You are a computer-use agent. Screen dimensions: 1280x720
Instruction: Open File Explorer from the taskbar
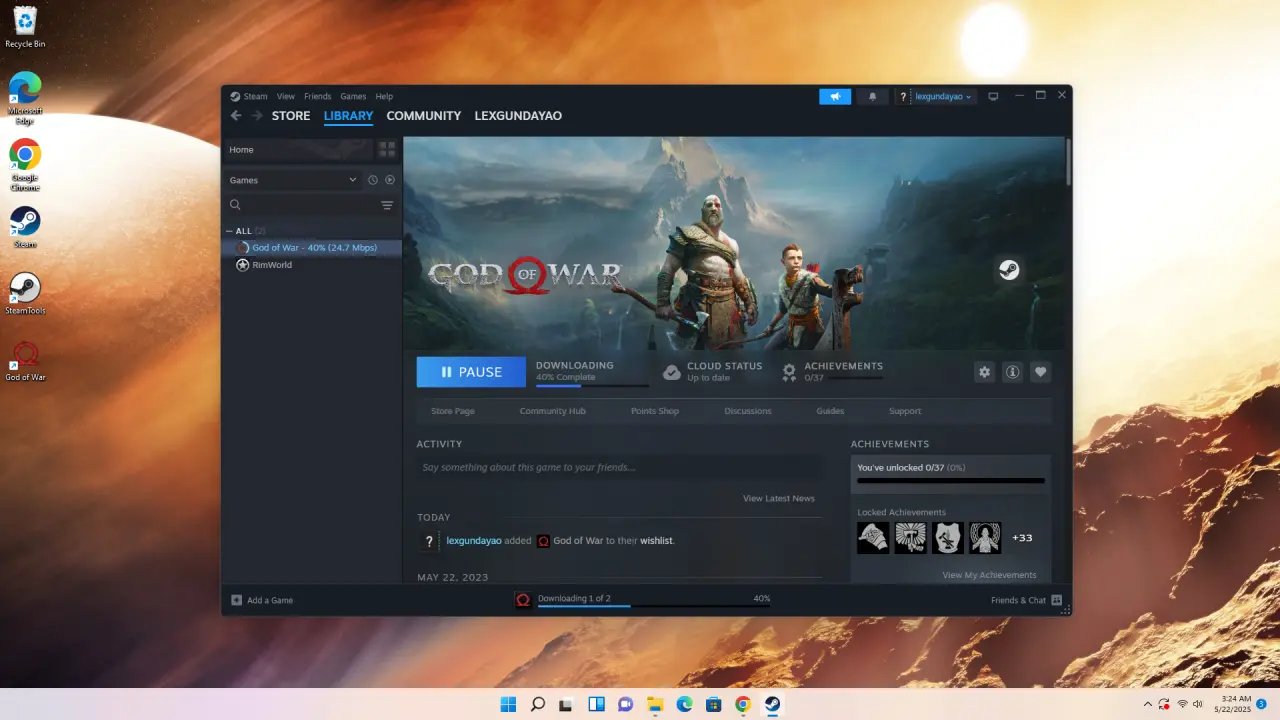[655, 704]
